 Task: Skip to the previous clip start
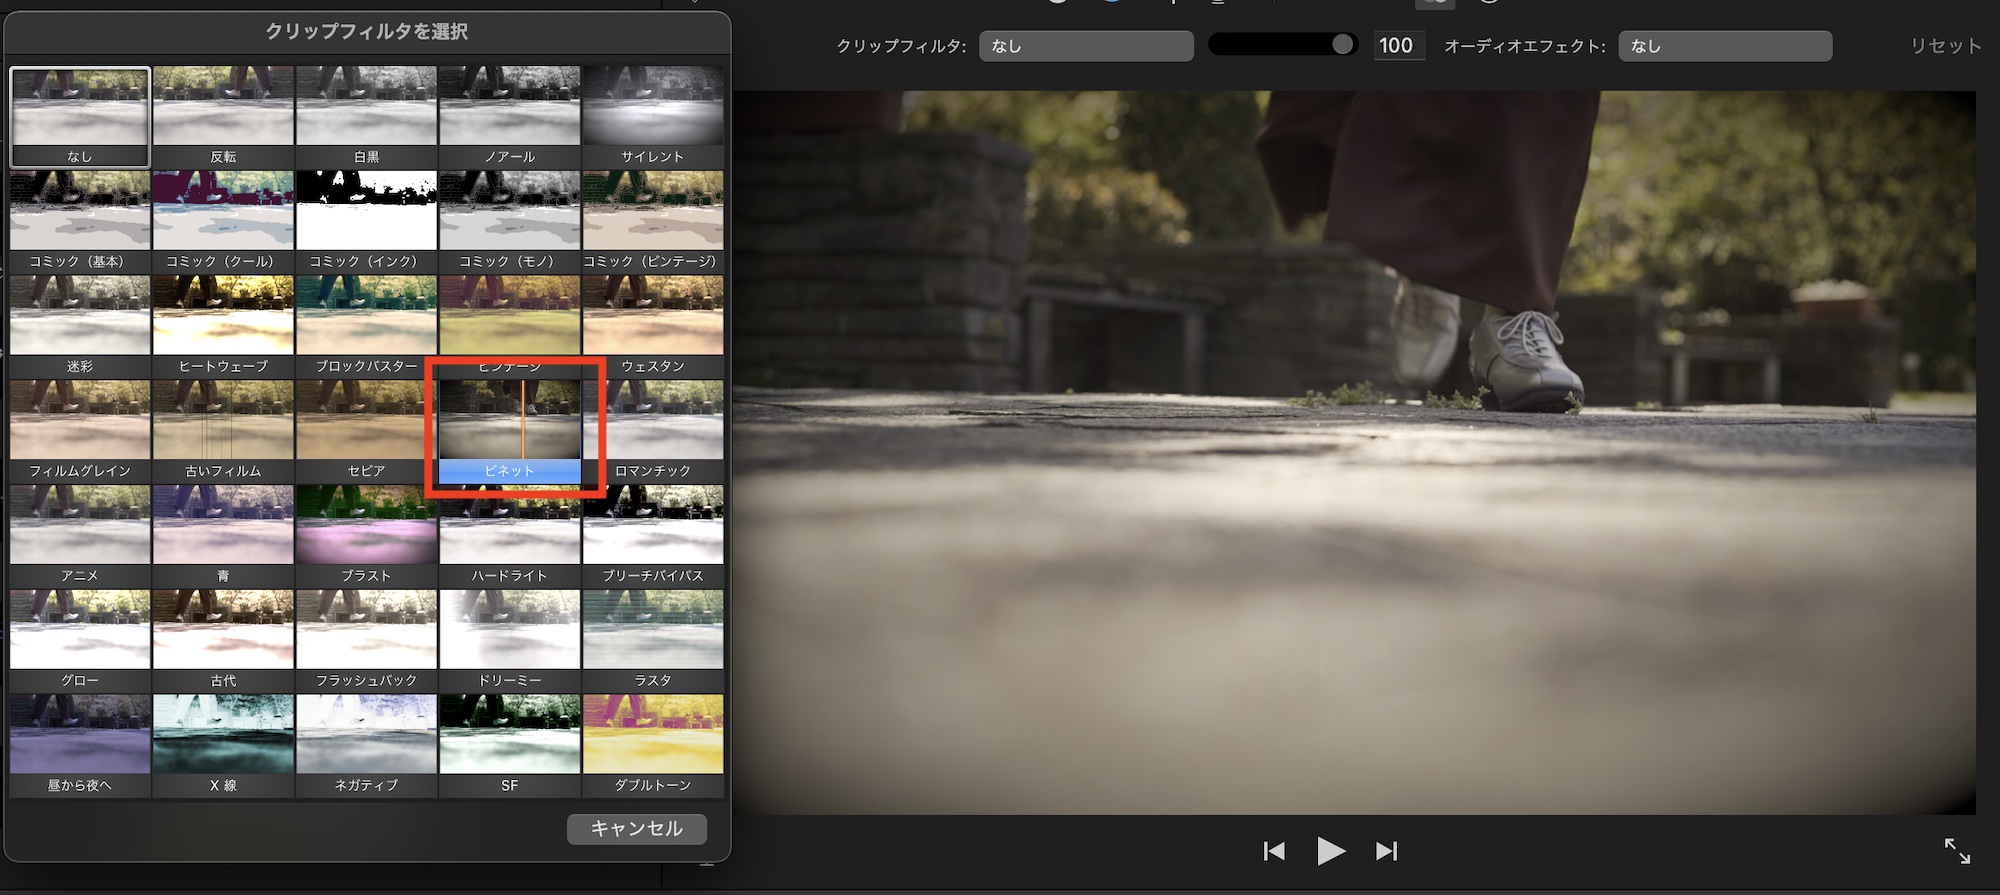[1274, 851]
